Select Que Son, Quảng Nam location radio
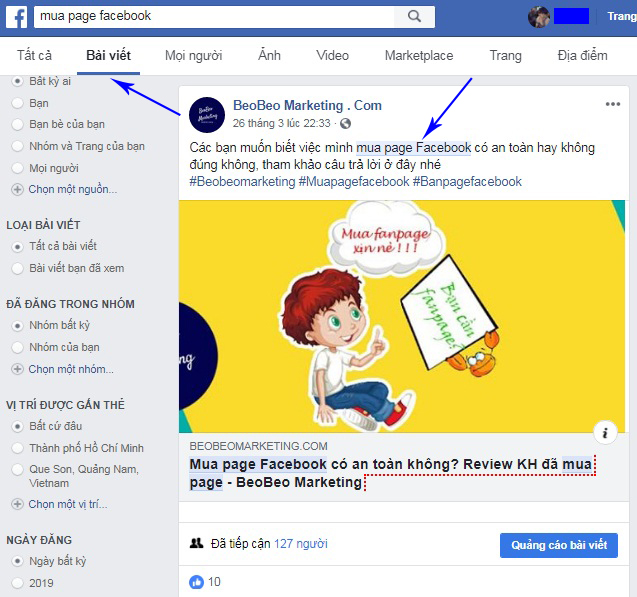Viewport: 637px width, 597px height. (17, 470)
